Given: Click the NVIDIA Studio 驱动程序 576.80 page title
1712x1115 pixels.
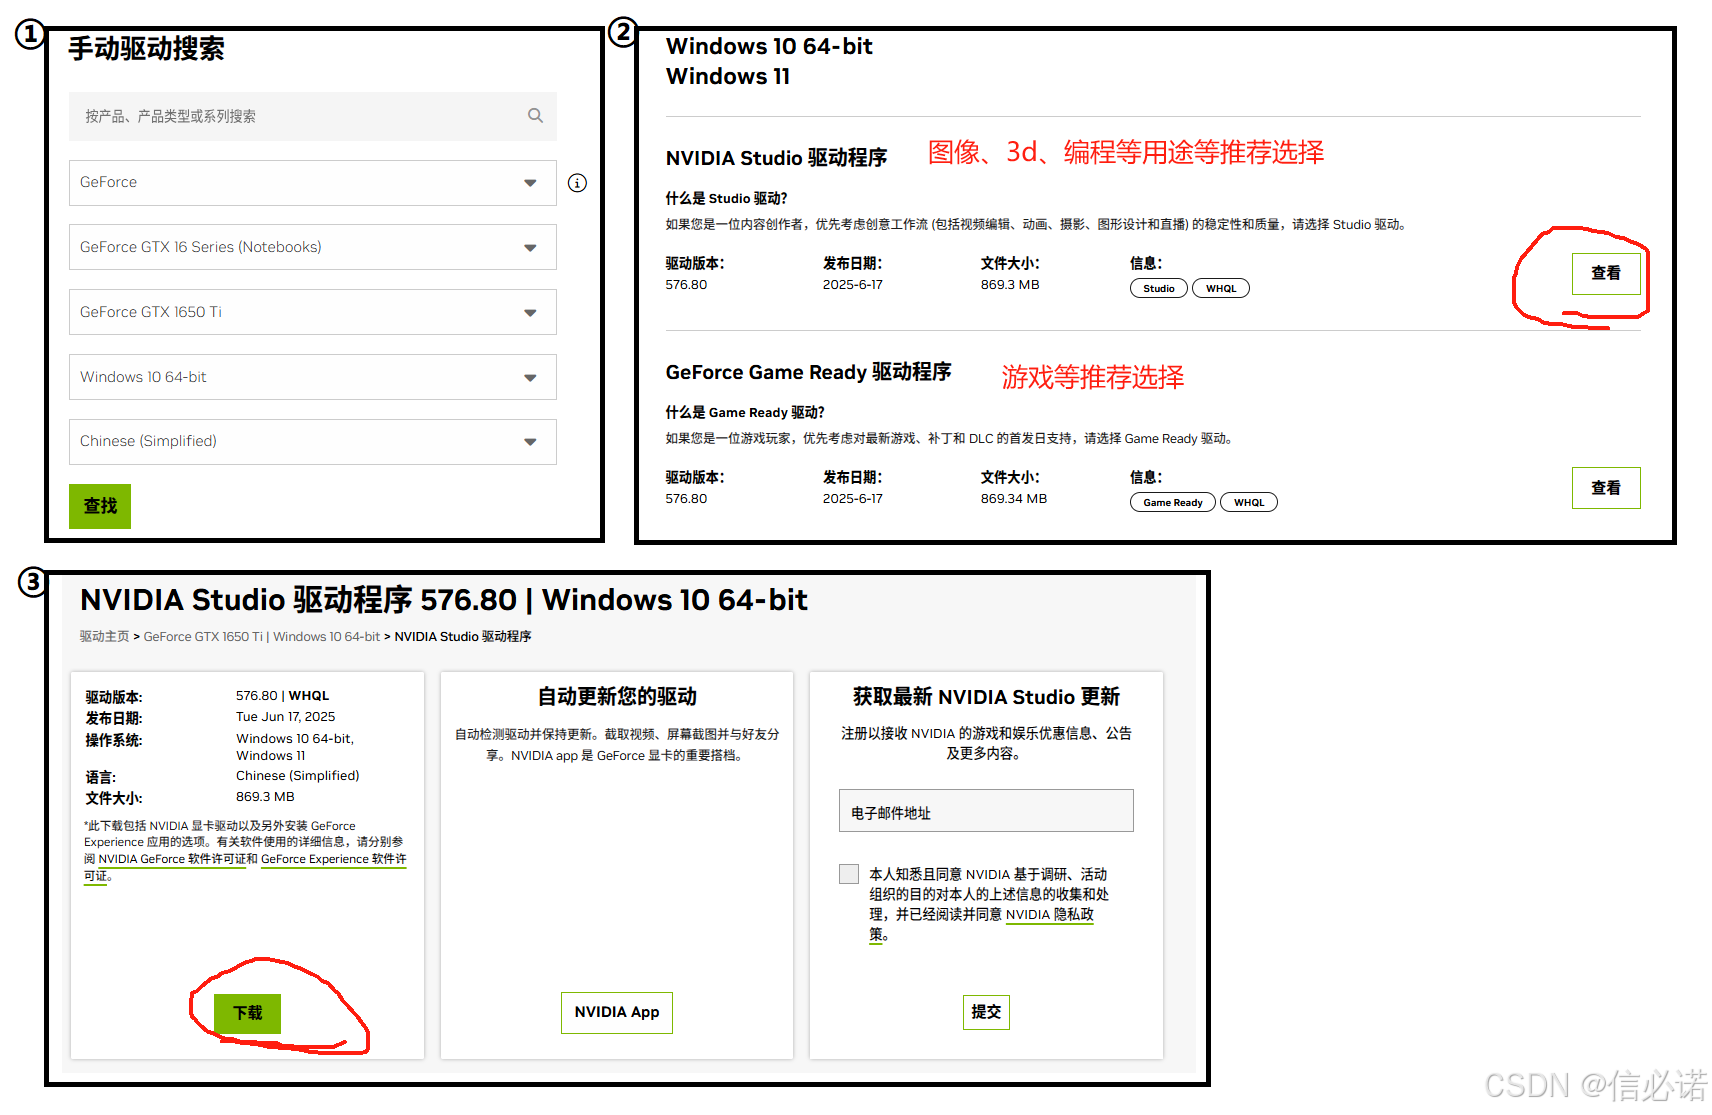Looking at the screenshot, I should (x=444, y=600).
